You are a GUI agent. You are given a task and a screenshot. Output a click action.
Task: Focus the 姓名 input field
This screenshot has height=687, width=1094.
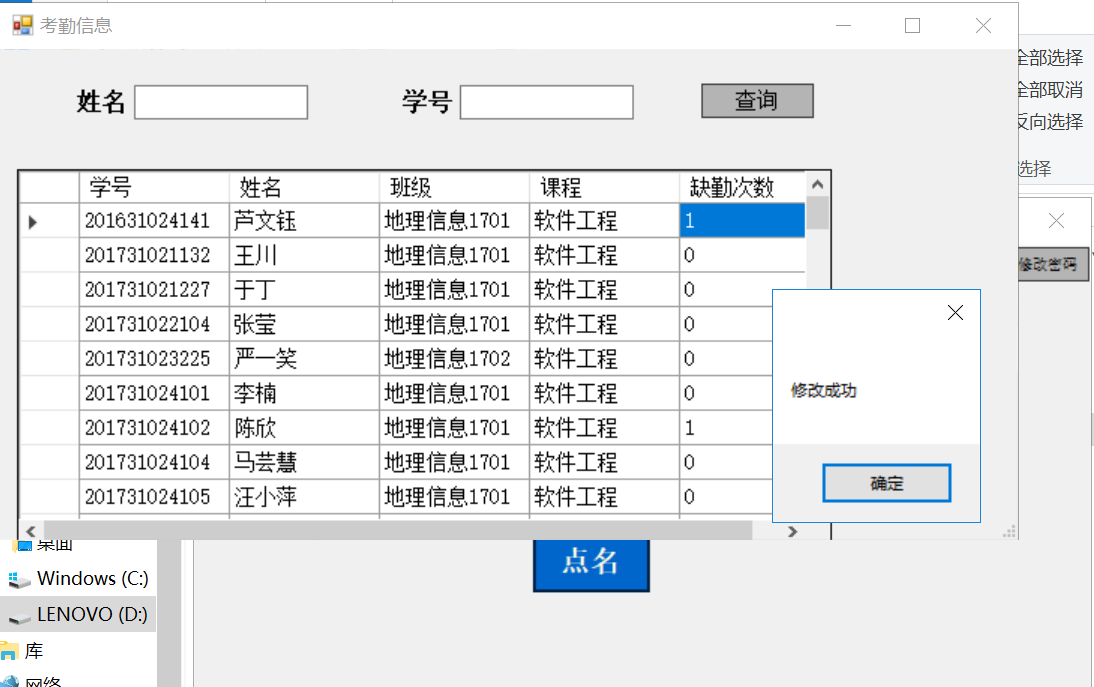pos(221,103)
